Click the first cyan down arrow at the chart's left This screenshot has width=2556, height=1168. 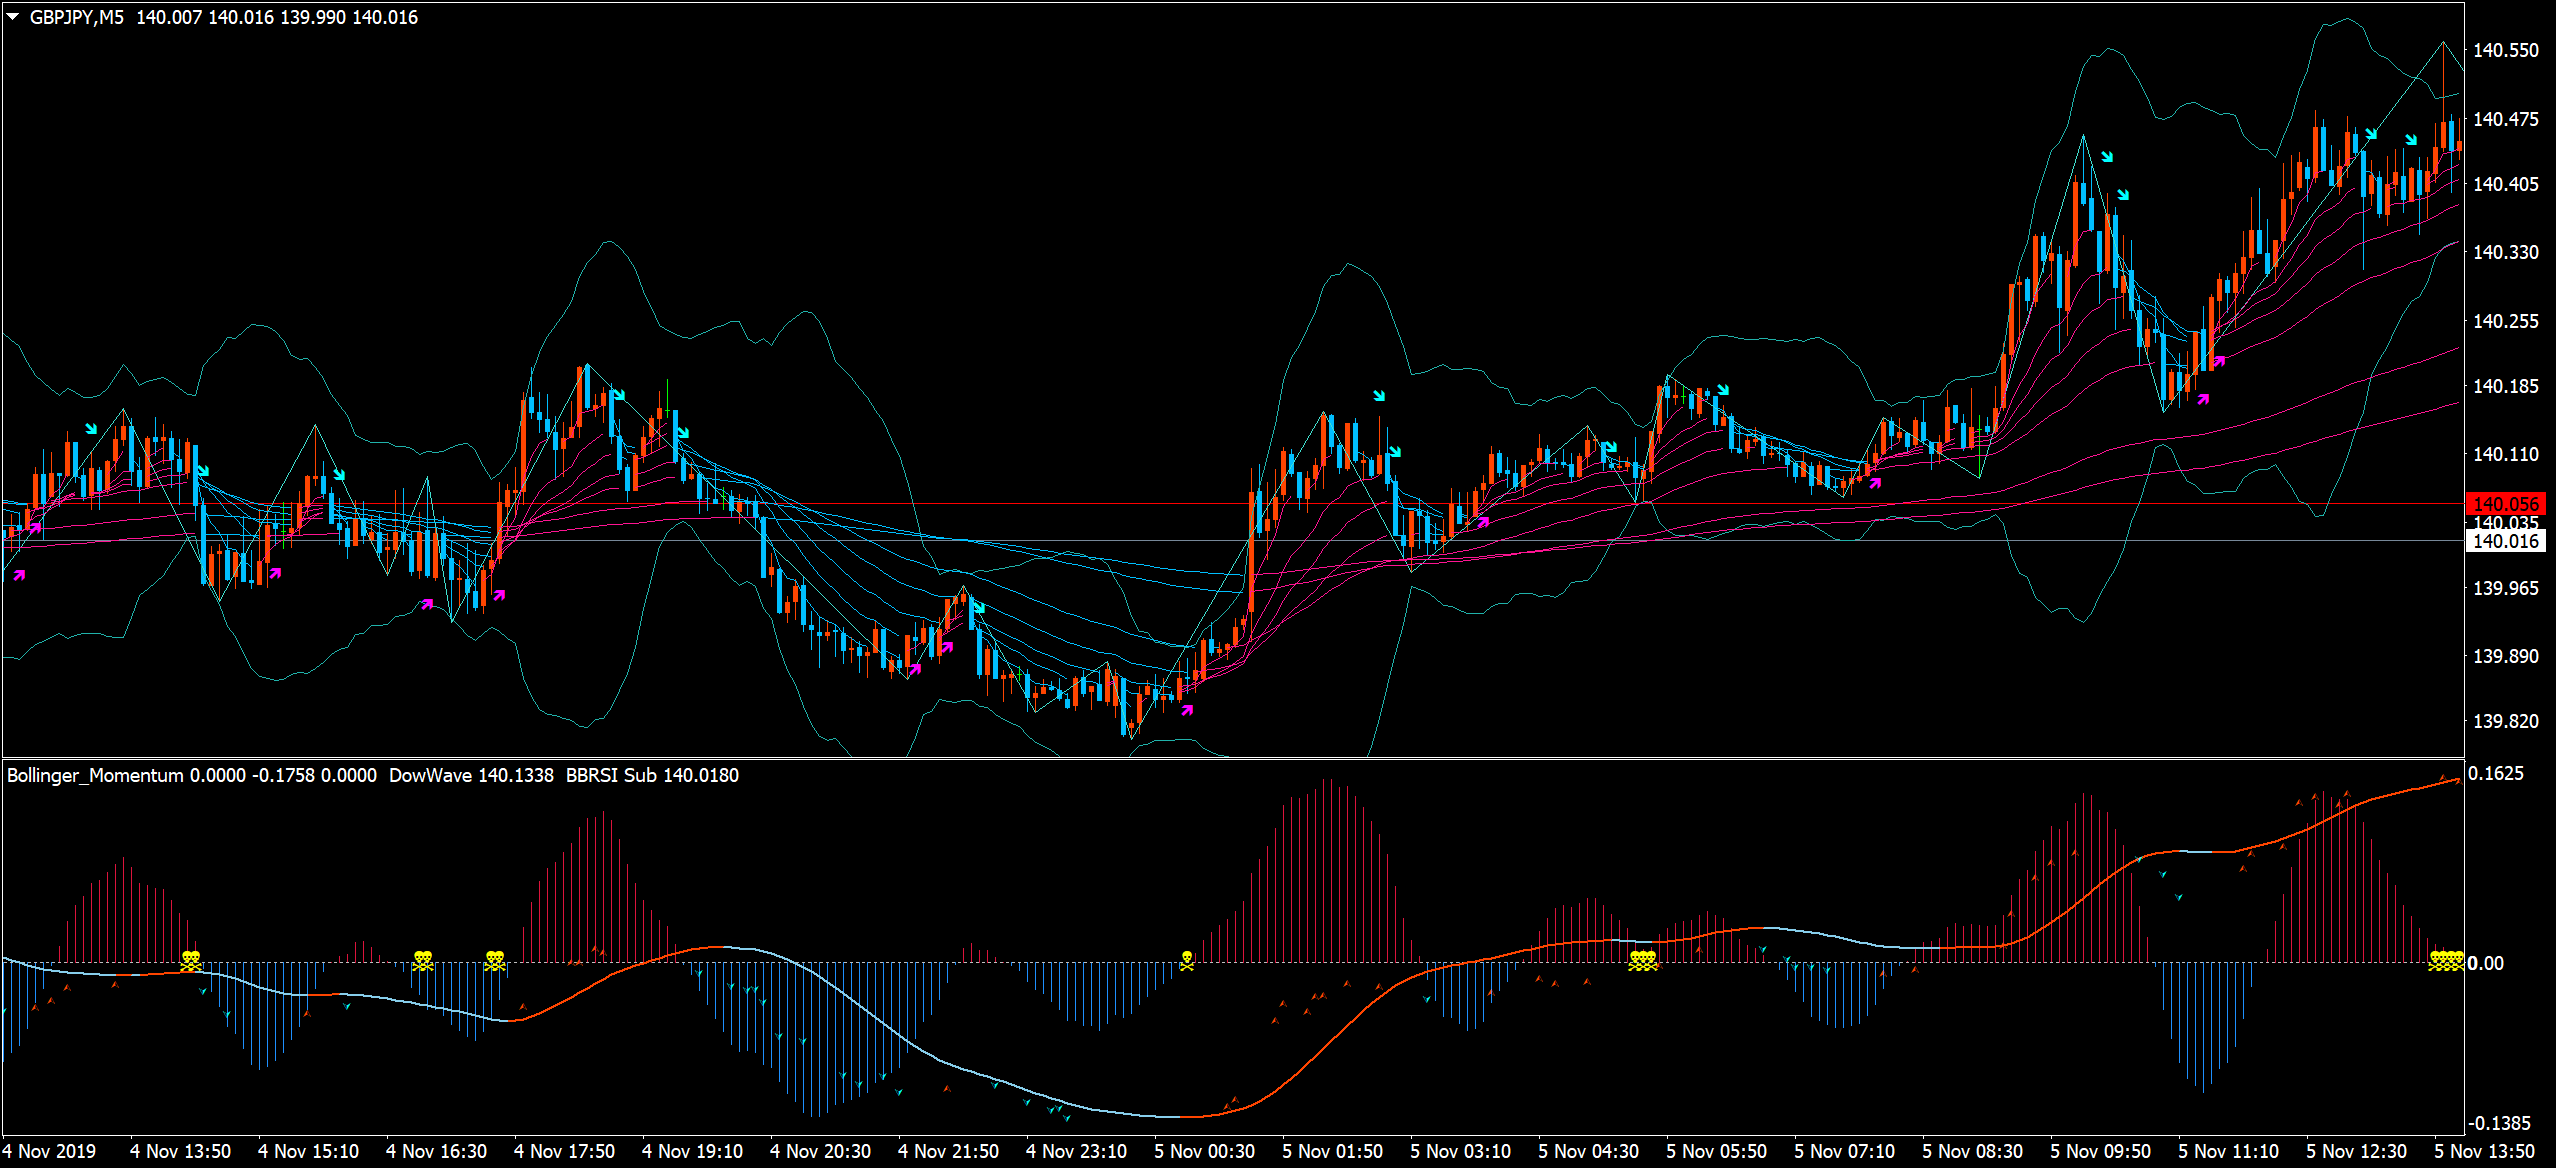(x=91, y=429)
